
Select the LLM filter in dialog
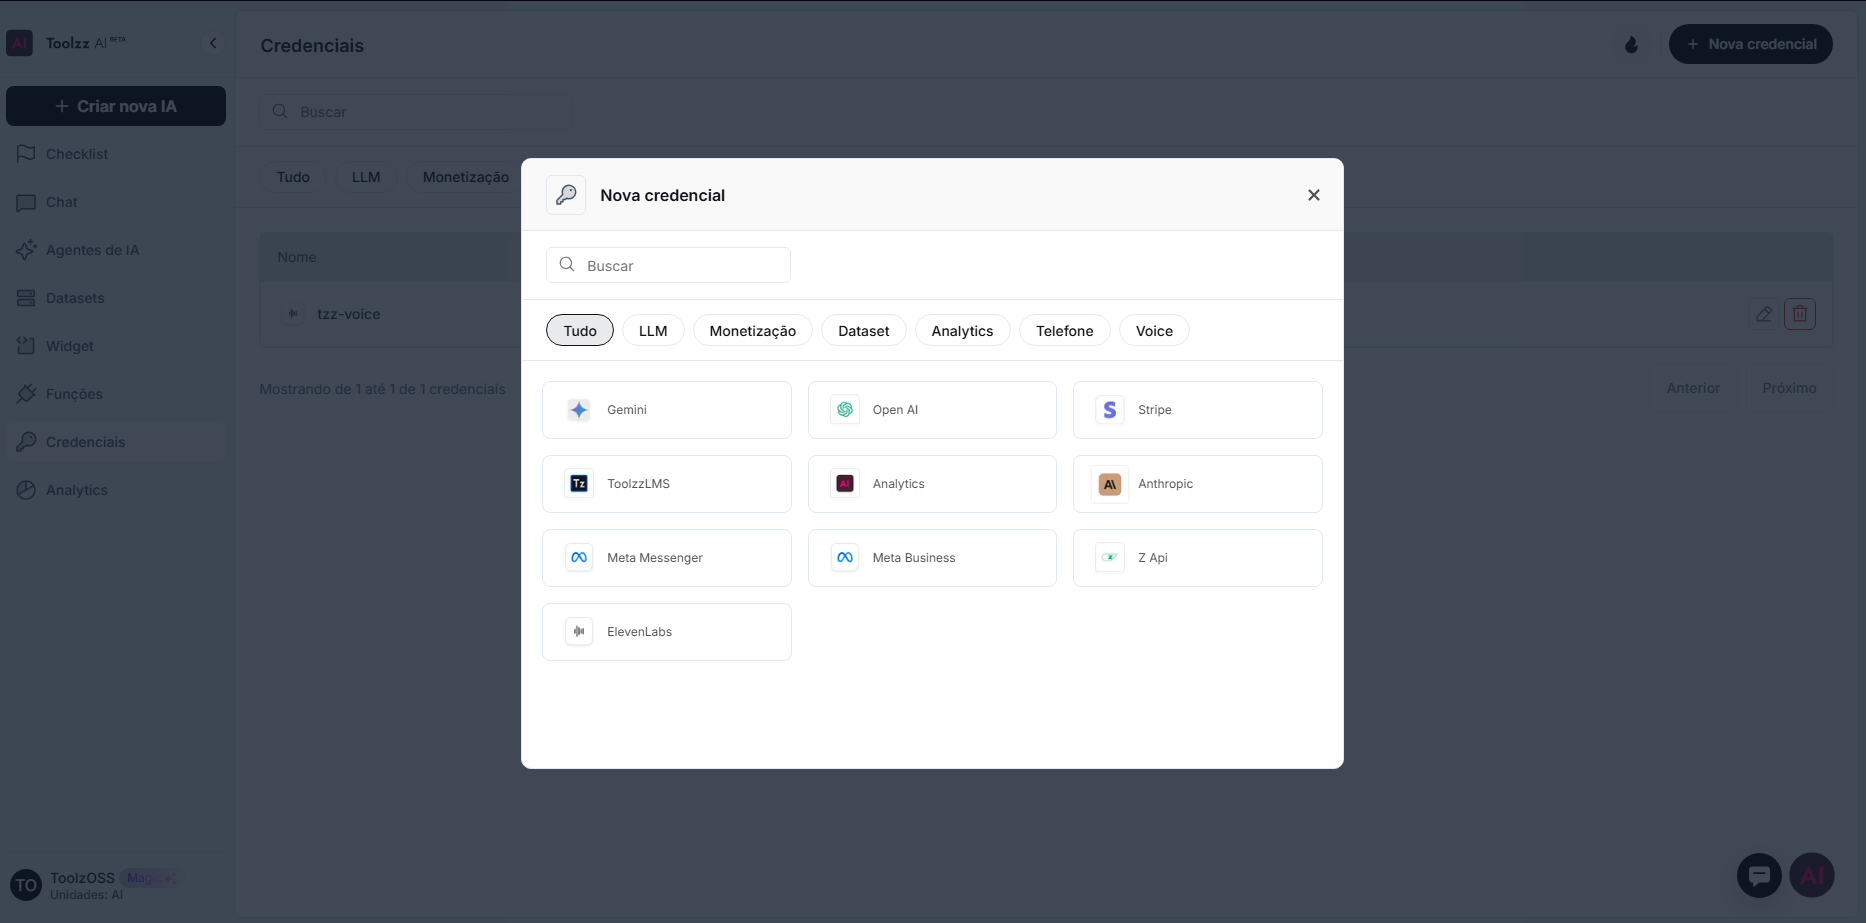[x=653, y=331]
